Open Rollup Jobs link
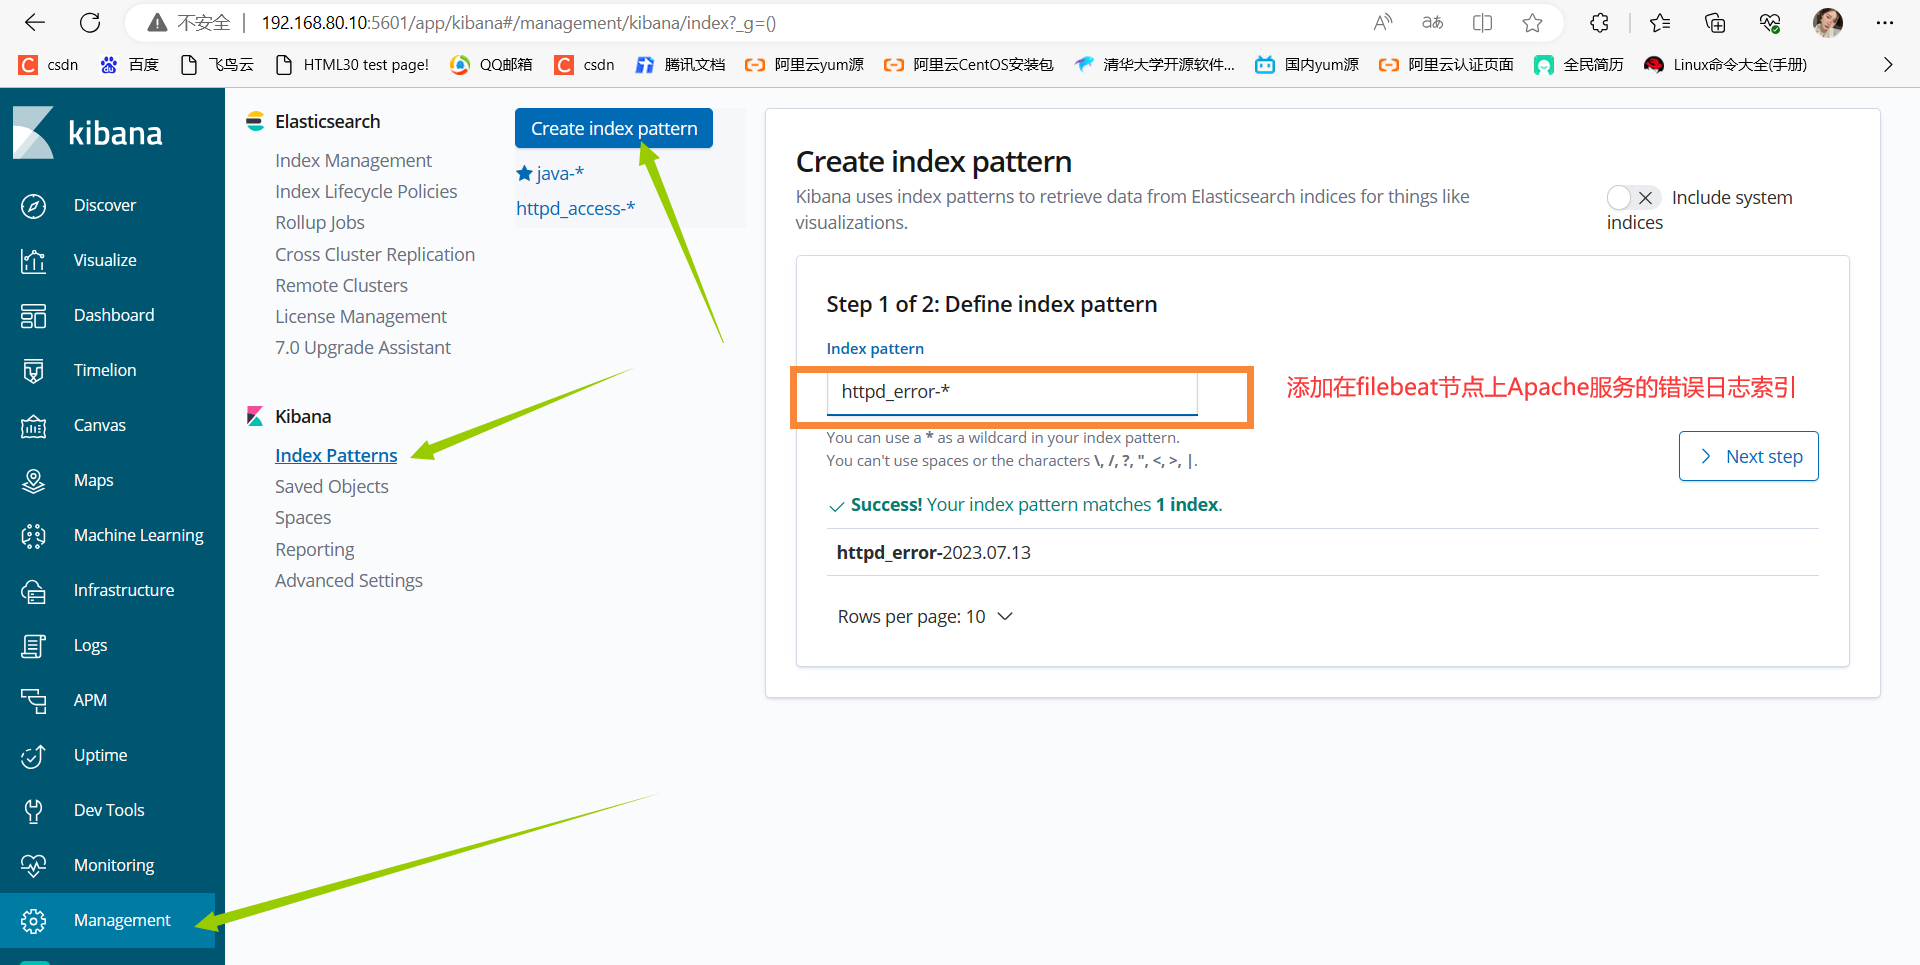This screenshot has height=965, width=1920. pos(320,222)
